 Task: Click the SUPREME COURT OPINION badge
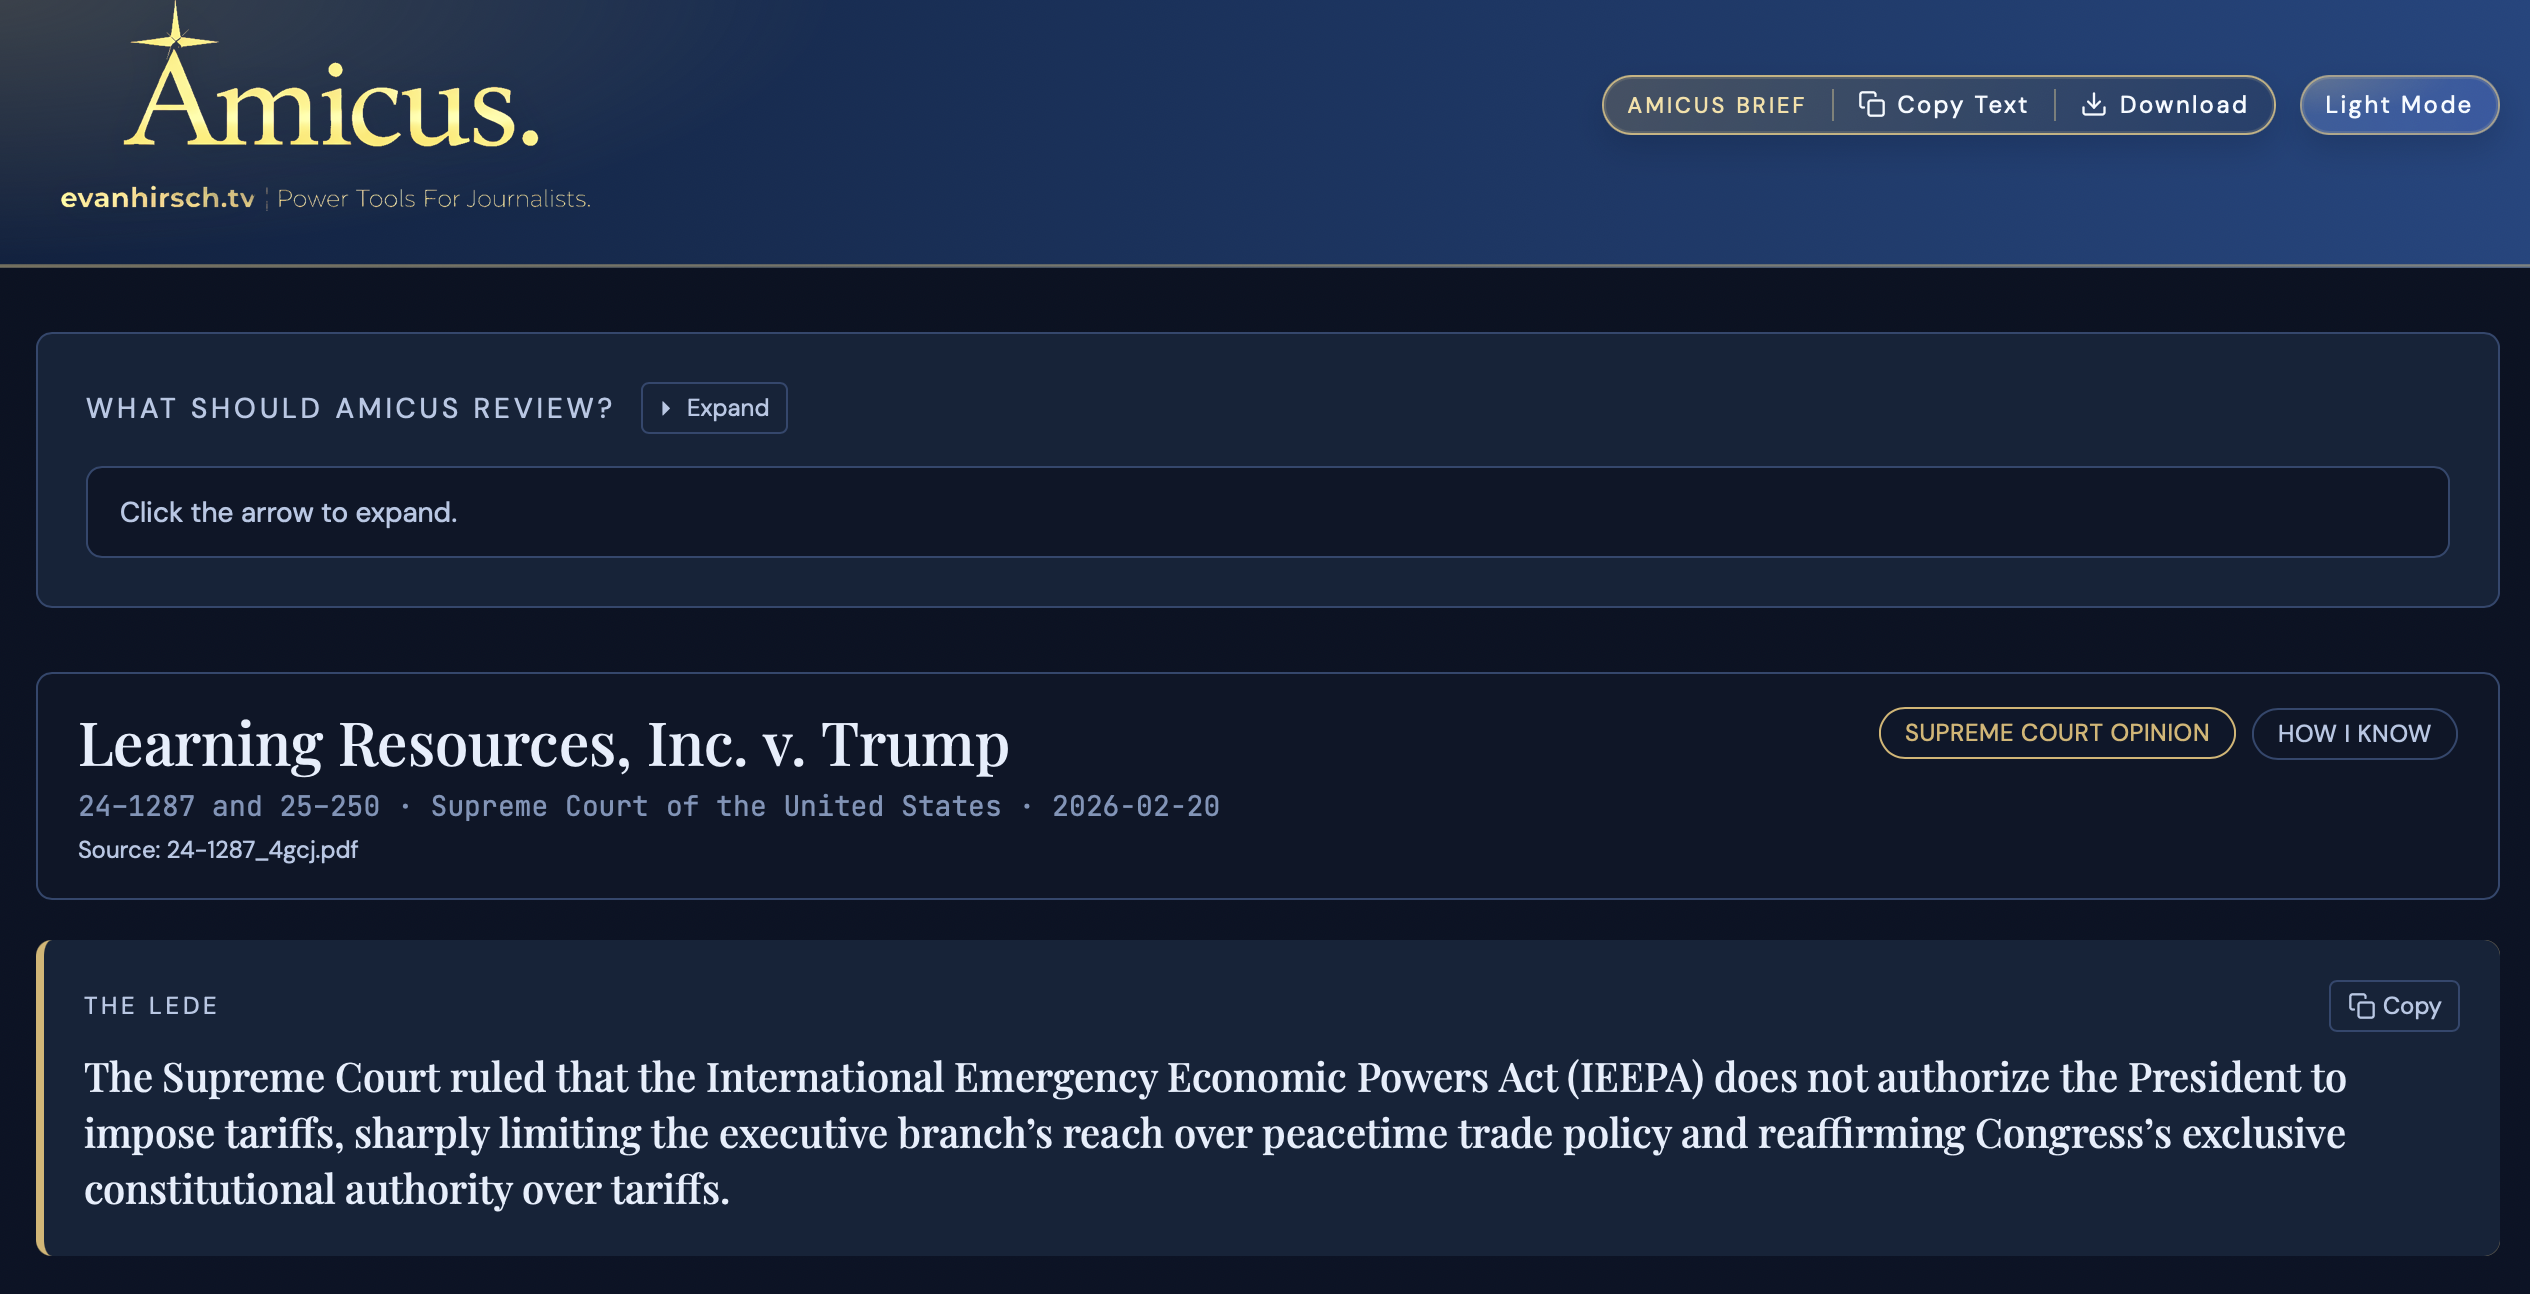click(x=2056, y=733)
